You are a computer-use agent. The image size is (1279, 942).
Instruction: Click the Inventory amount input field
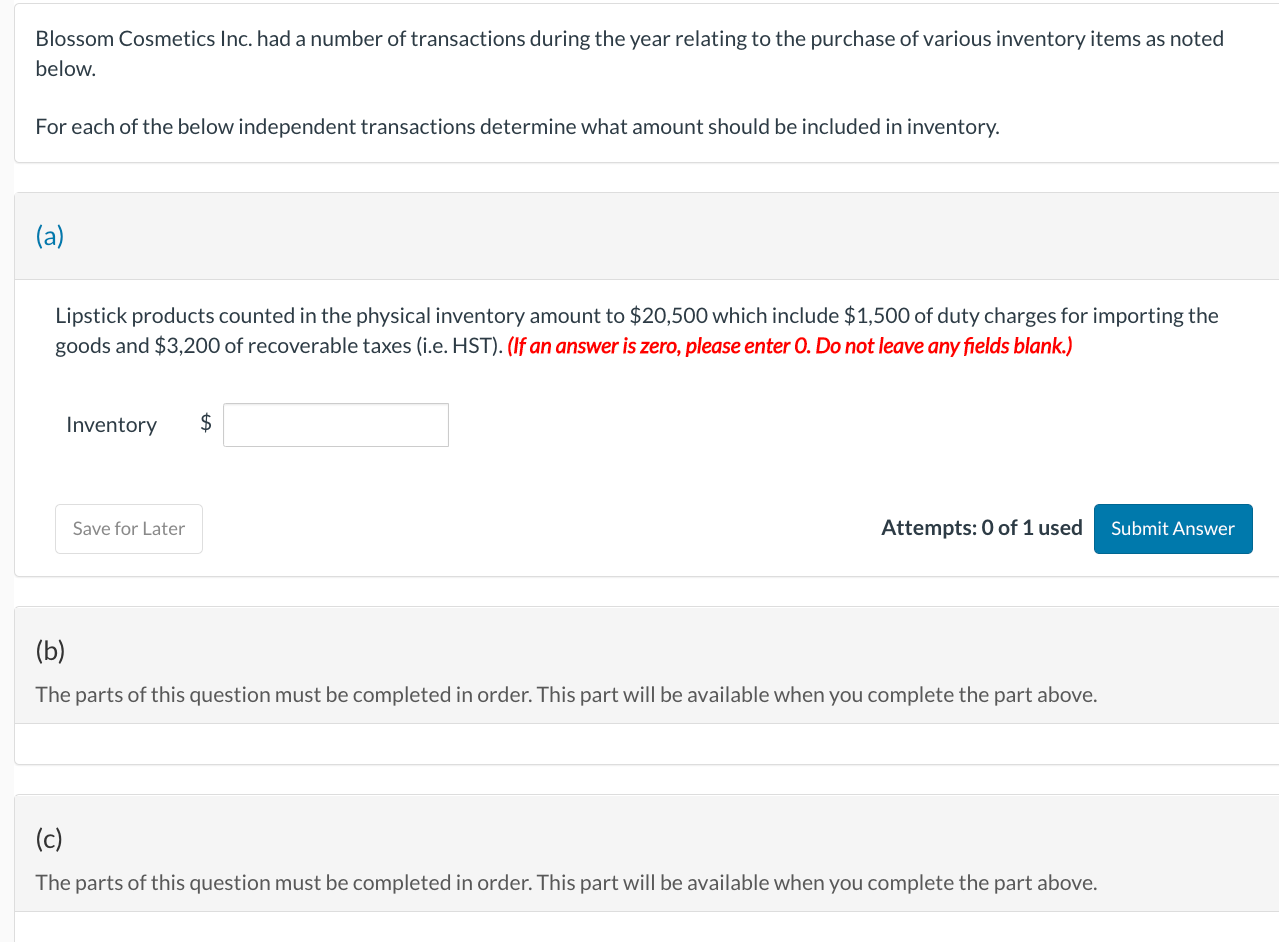(335, 424)
